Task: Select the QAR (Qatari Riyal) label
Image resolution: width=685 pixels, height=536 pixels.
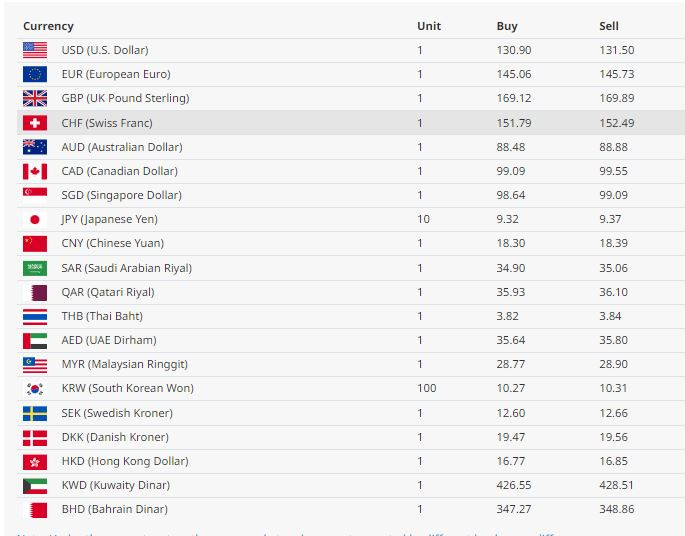Action: tap(108, 292)
